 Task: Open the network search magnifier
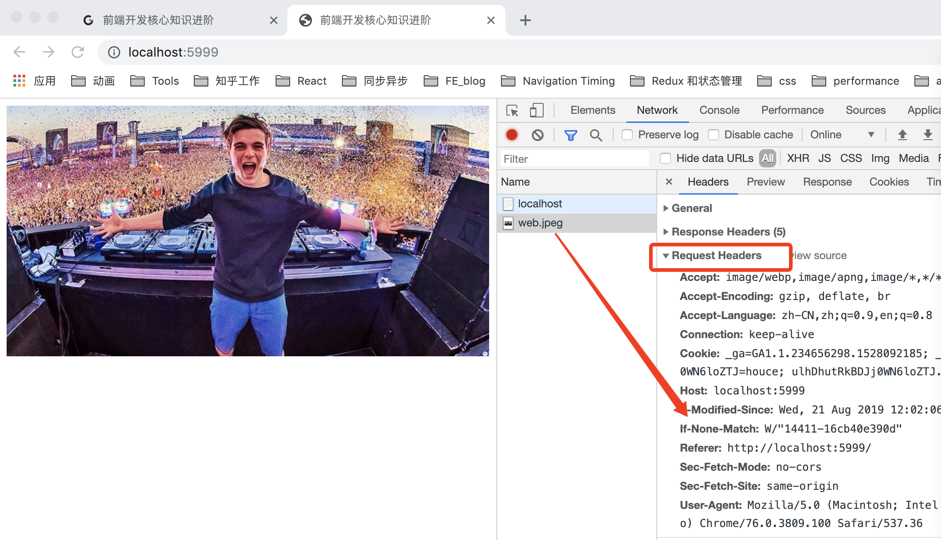tap(596, 135)
